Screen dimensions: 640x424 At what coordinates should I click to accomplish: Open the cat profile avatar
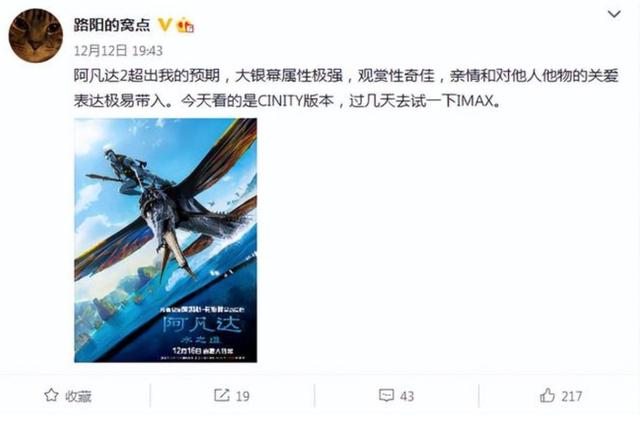click(36, 36)
